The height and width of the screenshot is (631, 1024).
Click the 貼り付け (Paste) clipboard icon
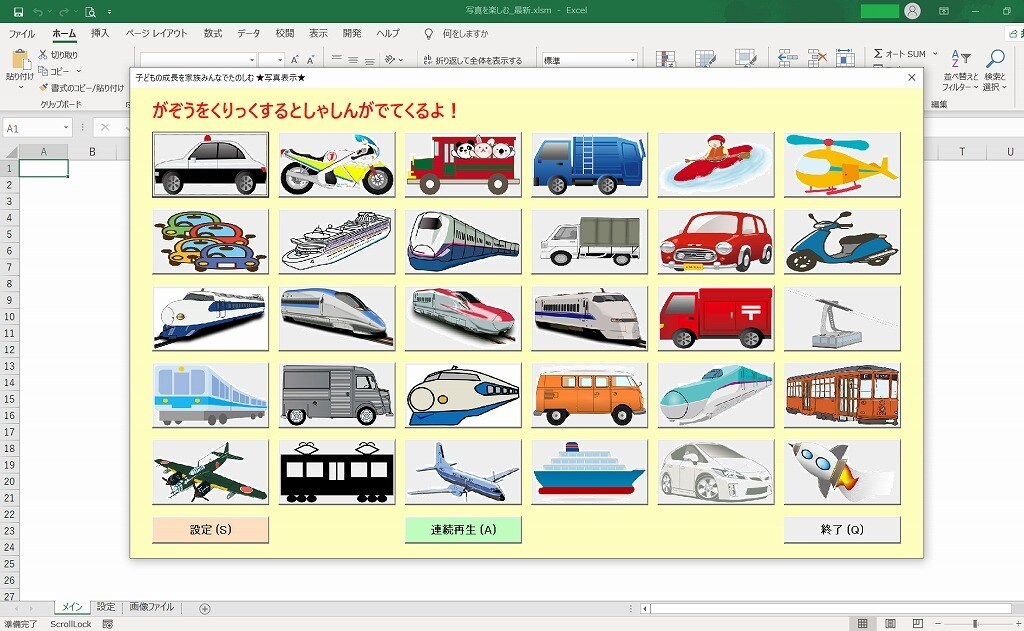click(20, 61)
